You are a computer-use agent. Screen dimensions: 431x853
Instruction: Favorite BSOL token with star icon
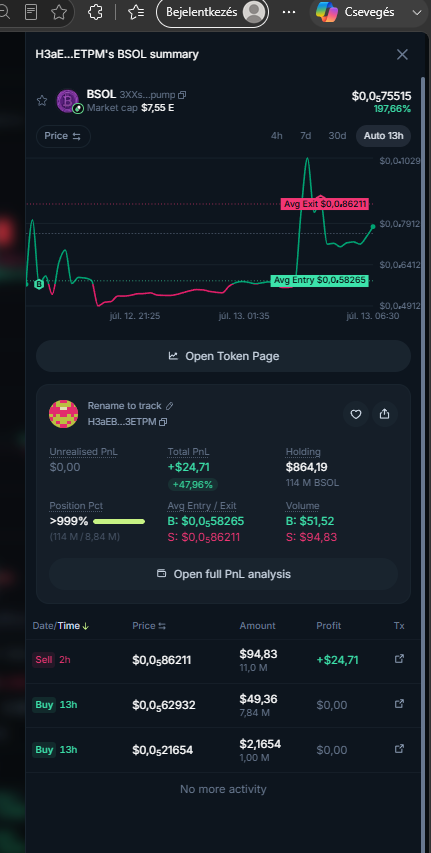(x=42, y=101)
